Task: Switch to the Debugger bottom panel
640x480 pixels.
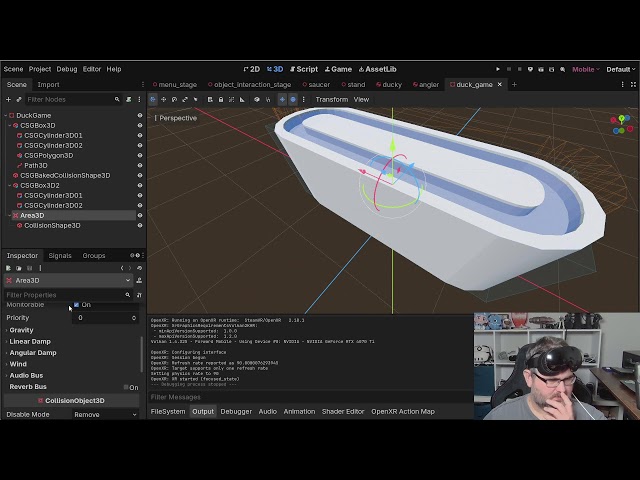Action: (236, 411)
